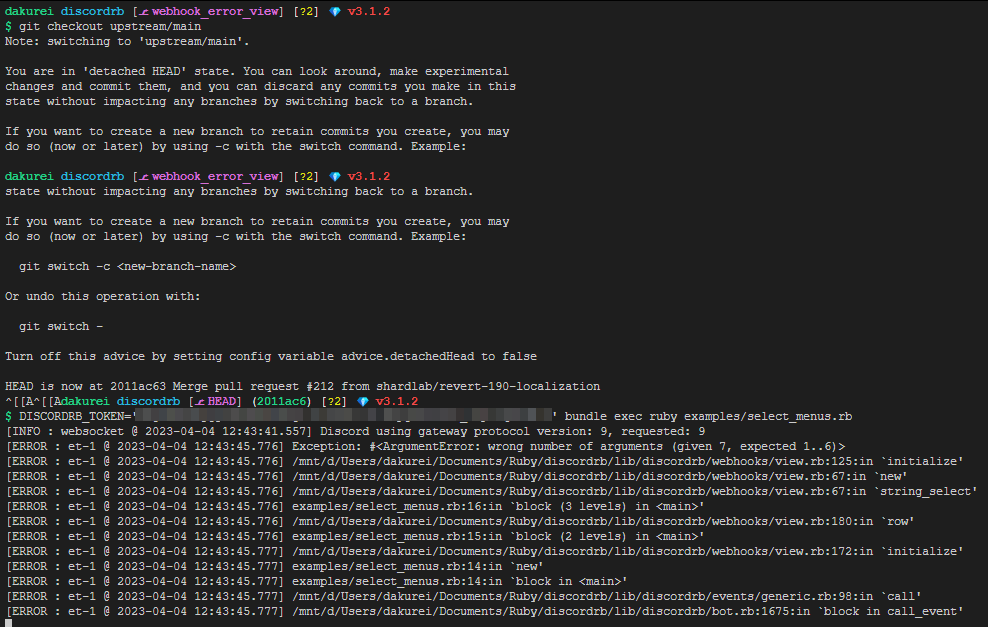Click the v3.1.2 ruby version indicator
Viewport: 988px width, 627px height.
(x=370, y=11)
